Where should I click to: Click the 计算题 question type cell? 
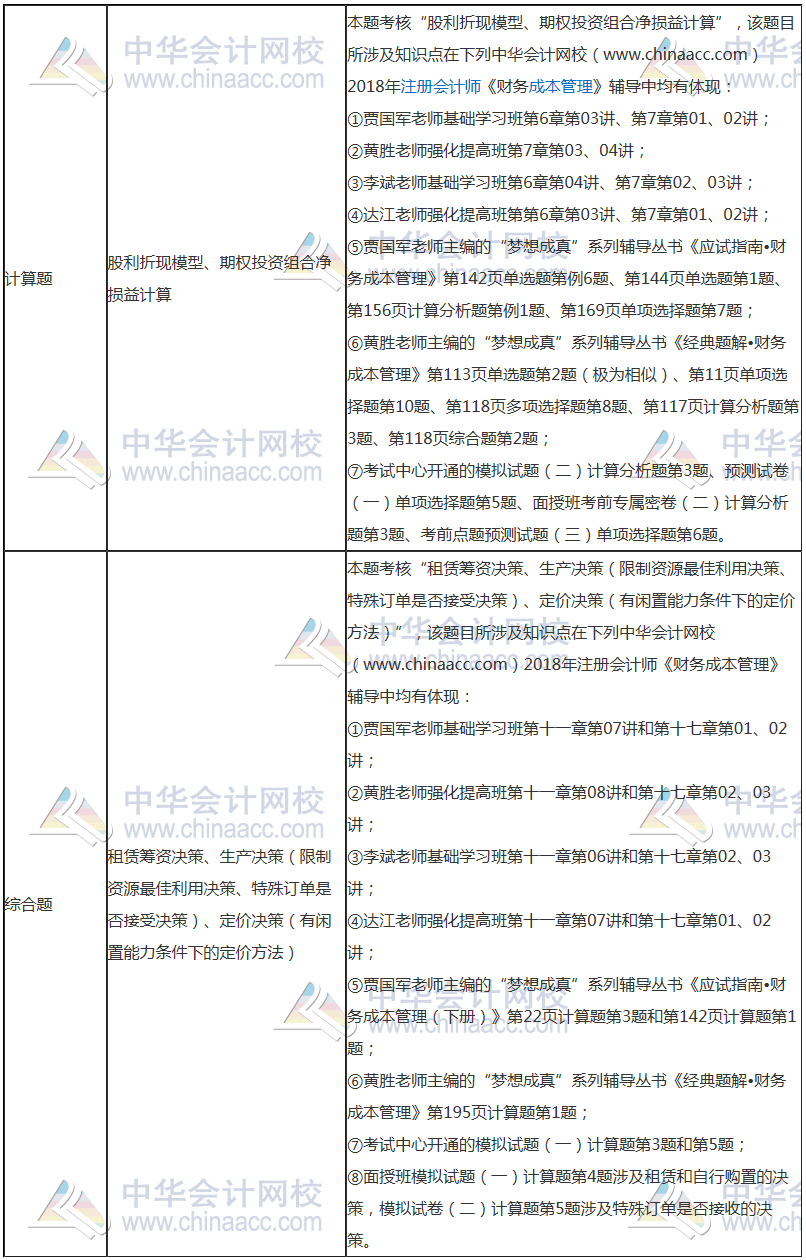[x=29, y=279]
